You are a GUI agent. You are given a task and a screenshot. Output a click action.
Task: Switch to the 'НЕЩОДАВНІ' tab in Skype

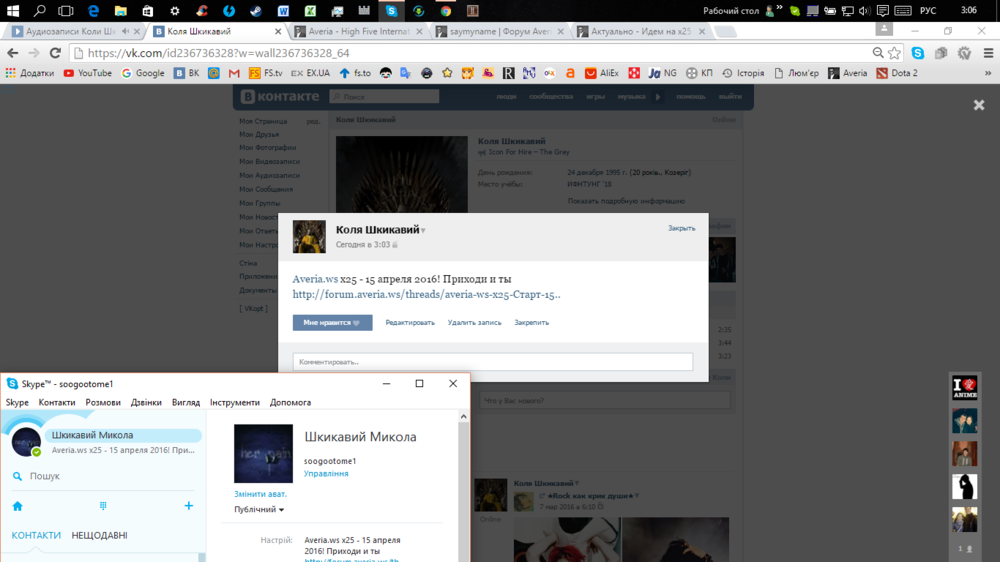[x=99, y=535]
